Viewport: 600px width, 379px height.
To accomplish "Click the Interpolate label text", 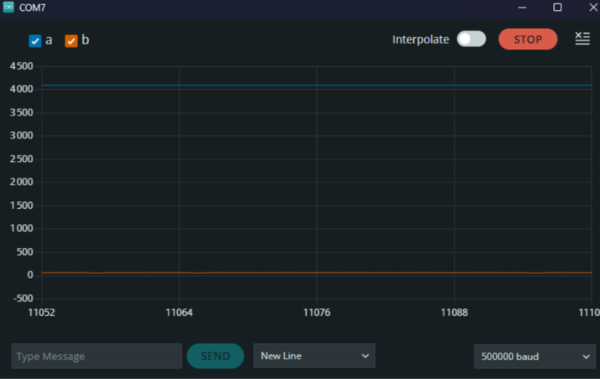I will click(421, 39).
